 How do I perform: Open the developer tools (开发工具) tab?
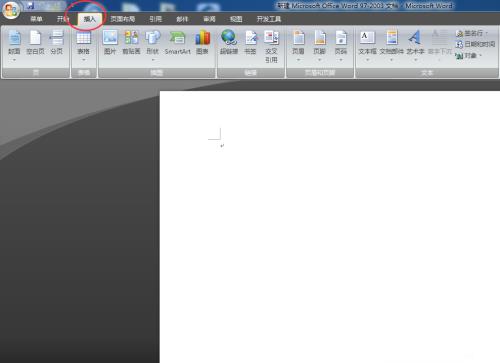[269, 19]
